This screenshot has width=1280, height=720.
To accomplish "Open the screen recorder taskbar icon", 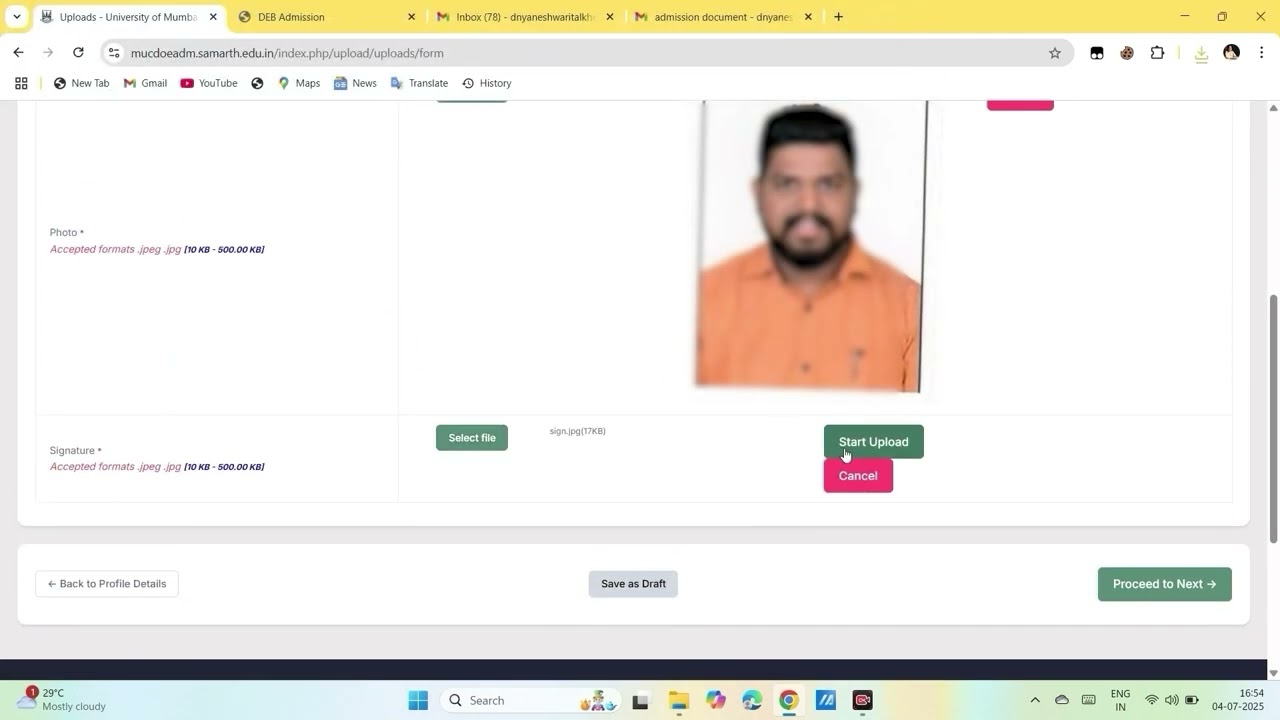I will [863, 700].
